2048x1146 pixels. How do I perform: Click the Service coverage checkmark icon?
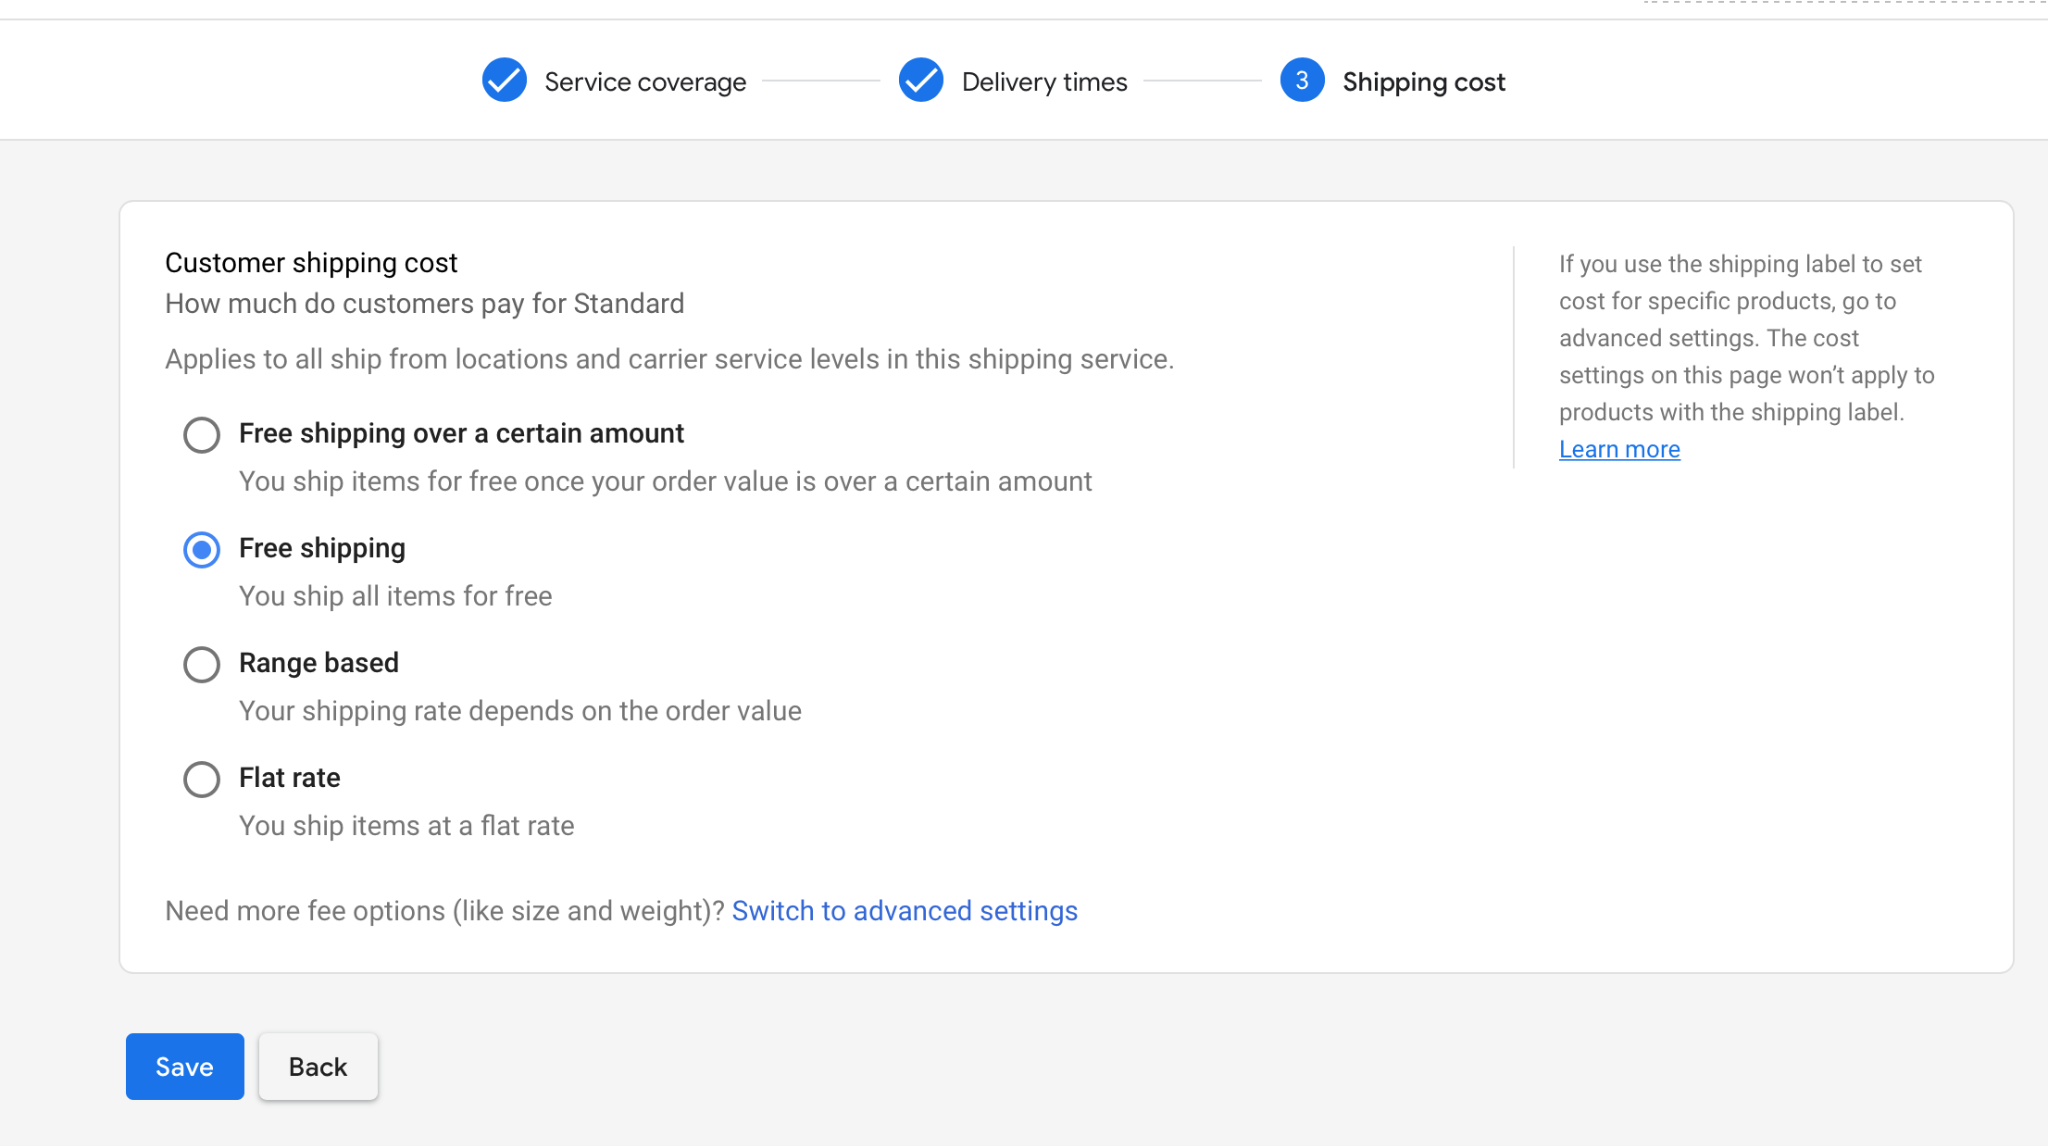(504, 81)
